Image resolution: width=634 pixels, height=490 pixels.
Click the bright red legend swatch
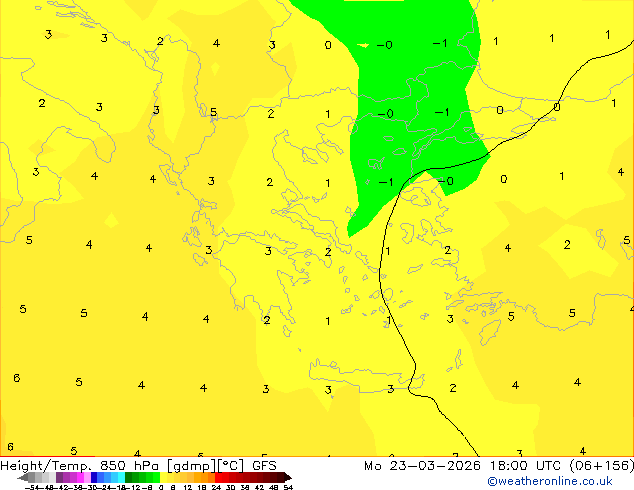pyautogui.click(x=218, y=477)
